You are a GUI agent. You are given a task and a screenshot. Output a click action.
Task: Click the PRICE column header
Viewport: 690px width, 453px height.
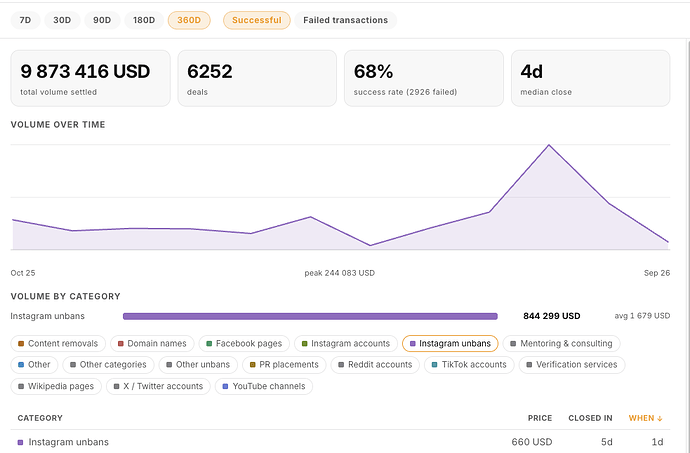[x=540, y=418]
